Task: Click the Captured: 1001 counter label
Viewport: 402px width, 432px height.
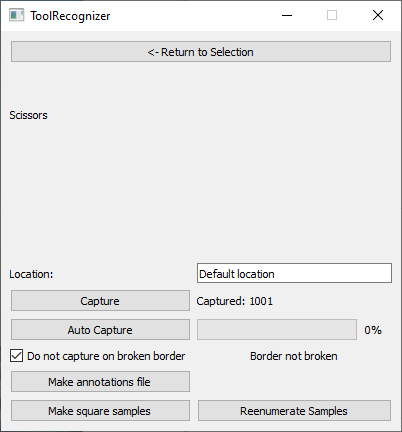Action: 235,301
